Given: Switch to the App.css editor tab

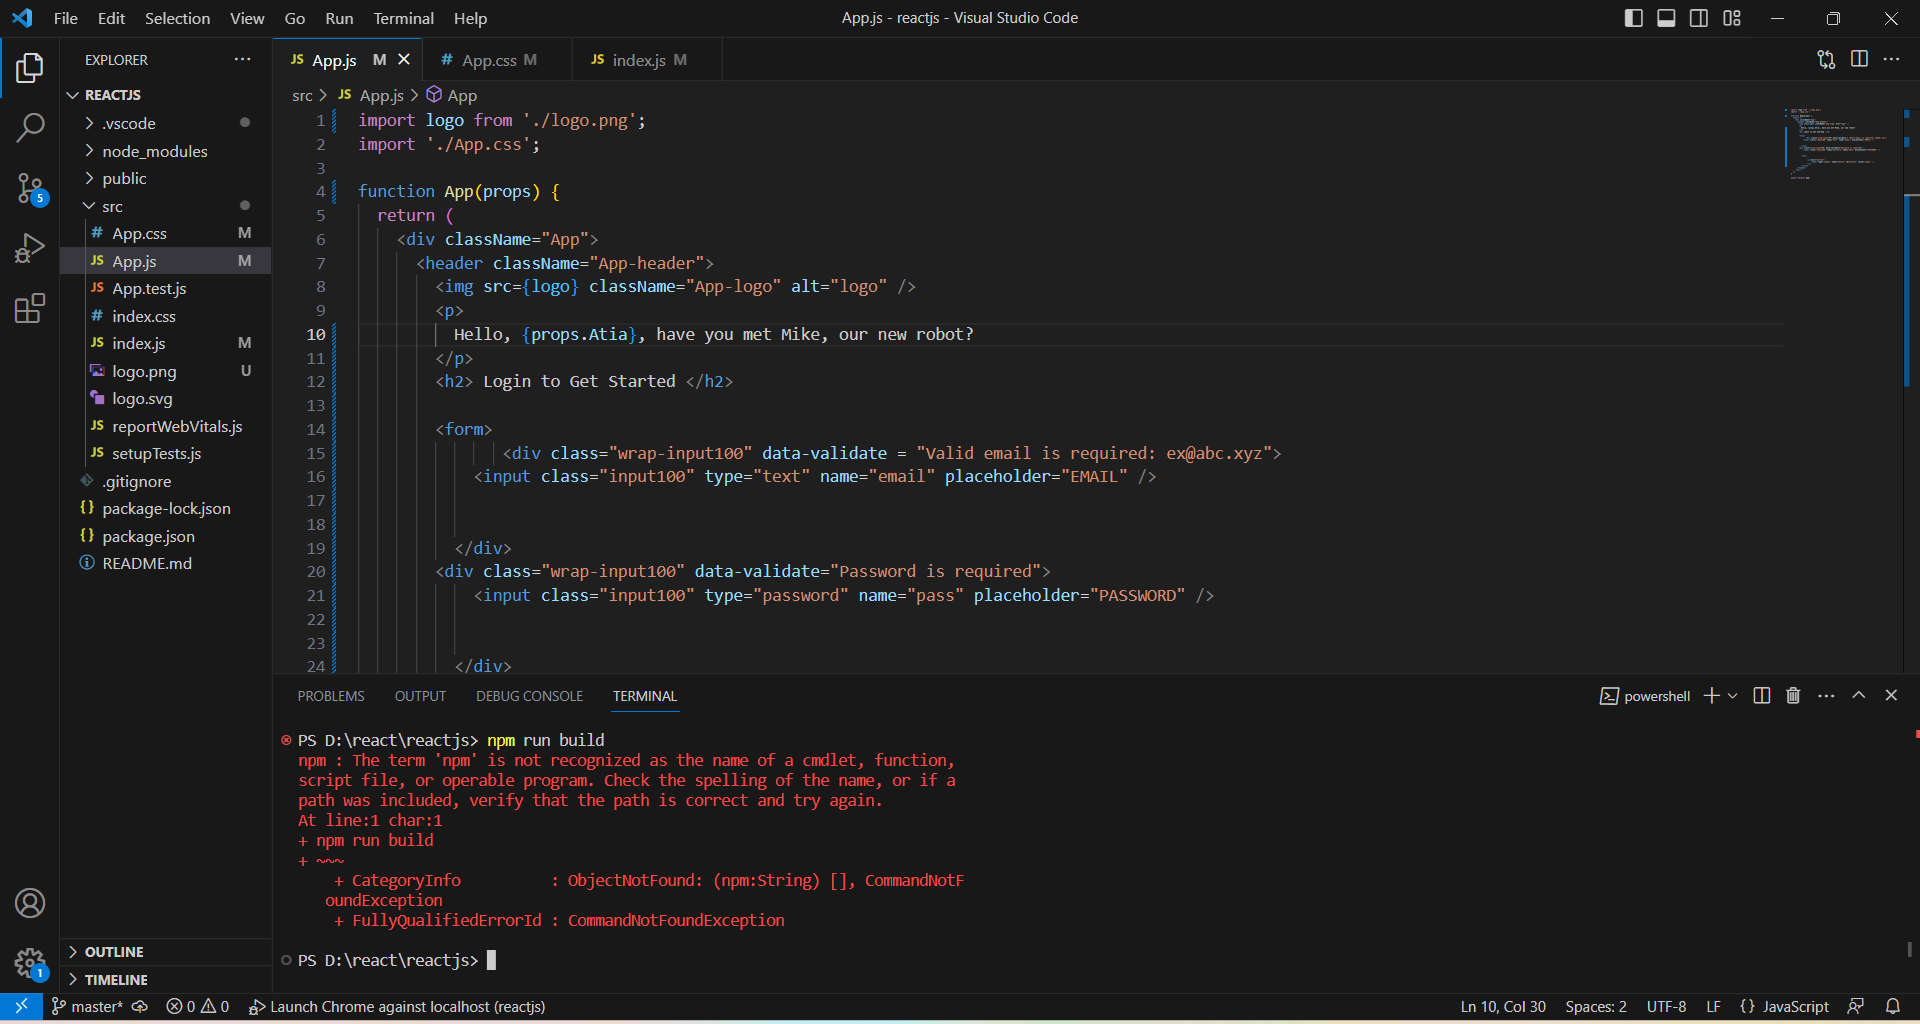Looking at the screenshot, I should pos(489,60).
